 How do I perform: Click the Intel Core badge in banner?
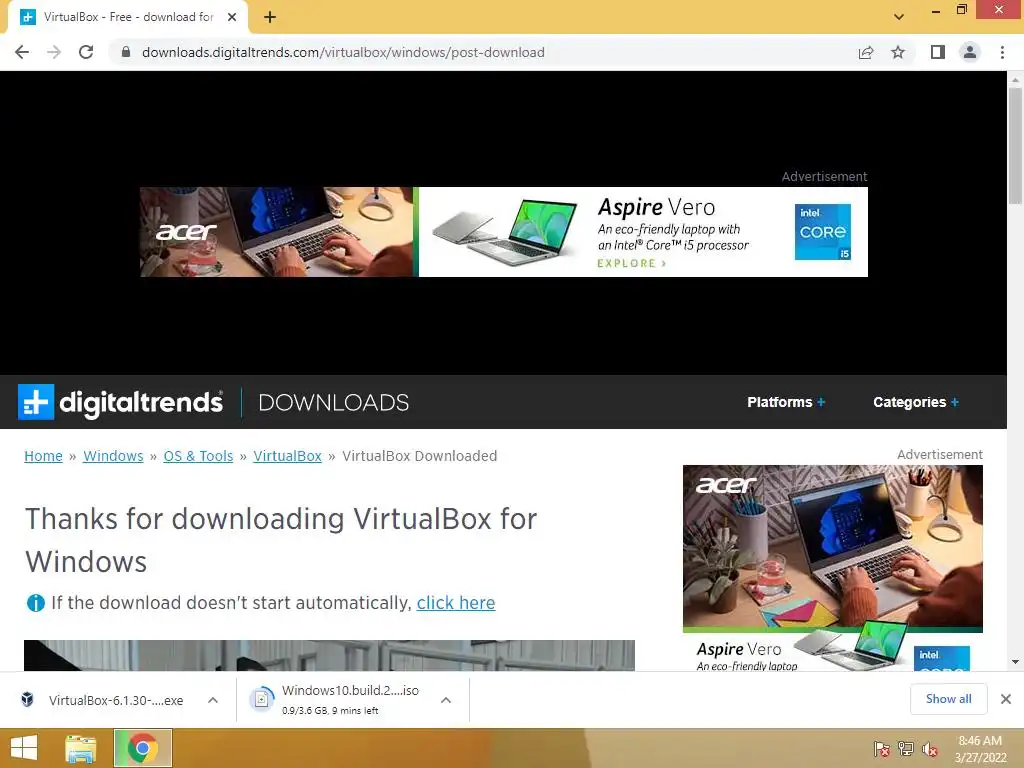point(823,232)
